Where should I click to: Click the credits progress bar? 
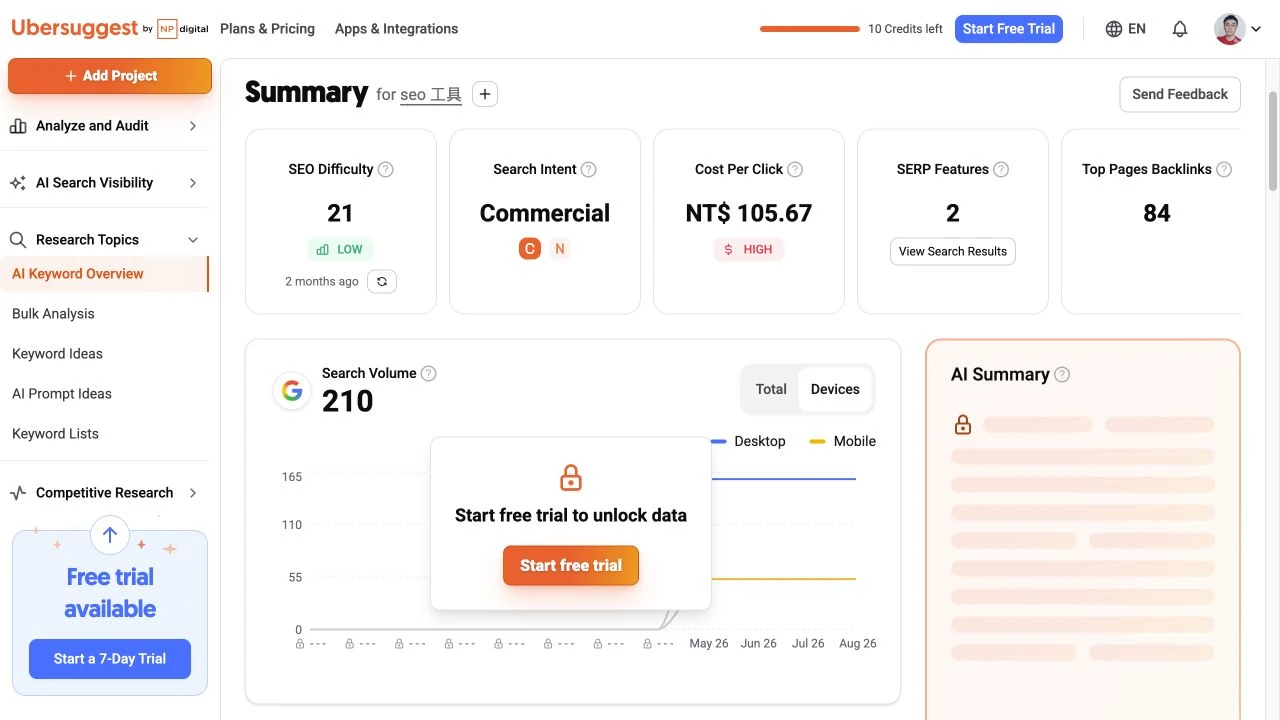pos(810,29)
